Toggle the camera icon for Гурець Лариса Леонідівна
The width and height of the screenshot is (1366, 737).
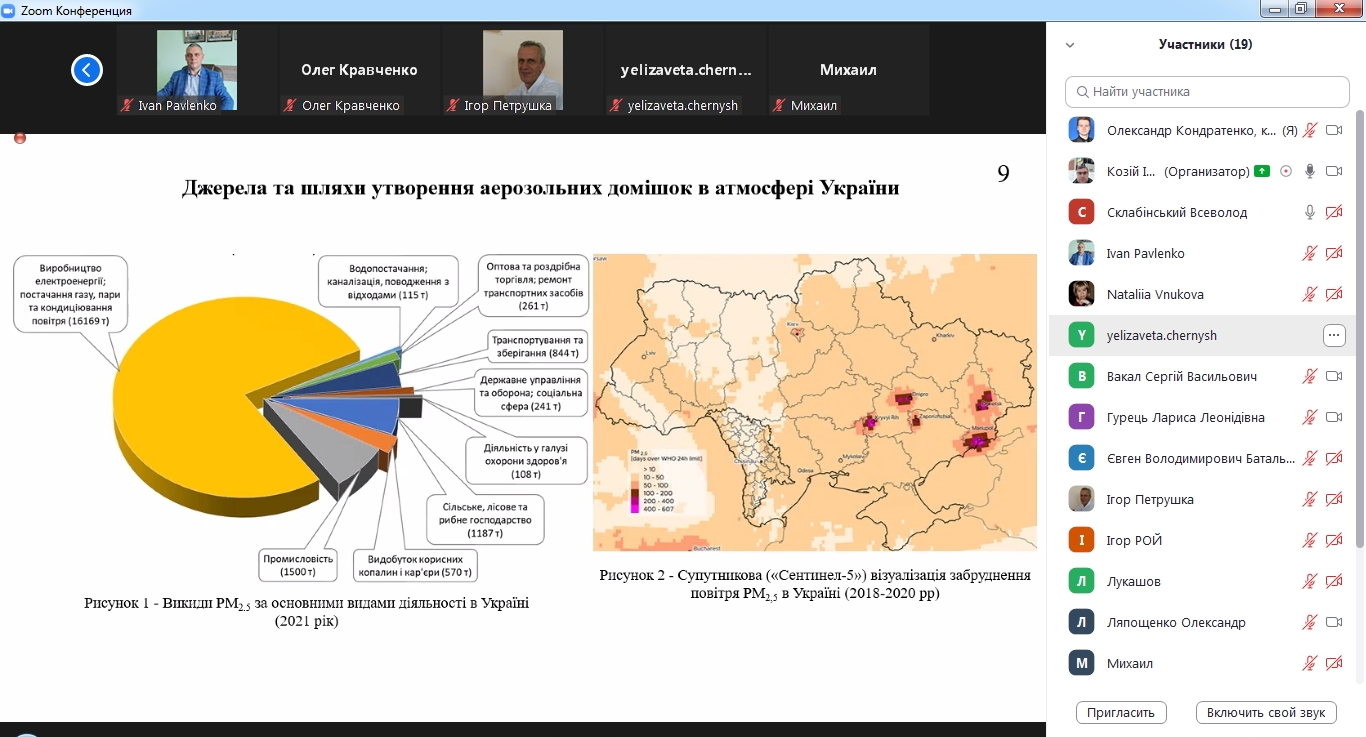tap(1333, 417)
